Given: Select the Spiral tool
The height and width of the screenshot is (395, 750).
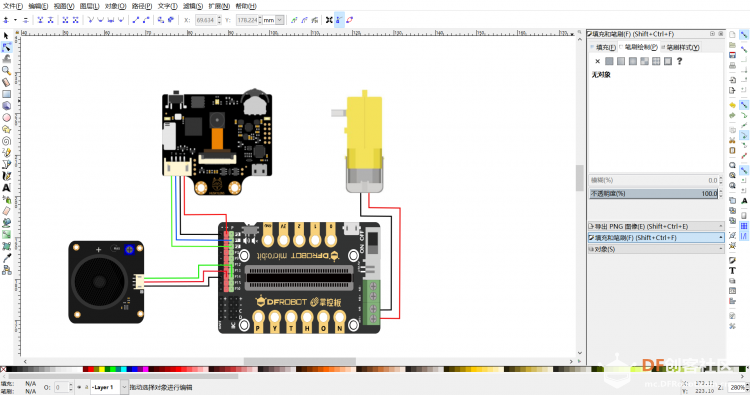Looking at the screenshot, I should coord(6,141).
